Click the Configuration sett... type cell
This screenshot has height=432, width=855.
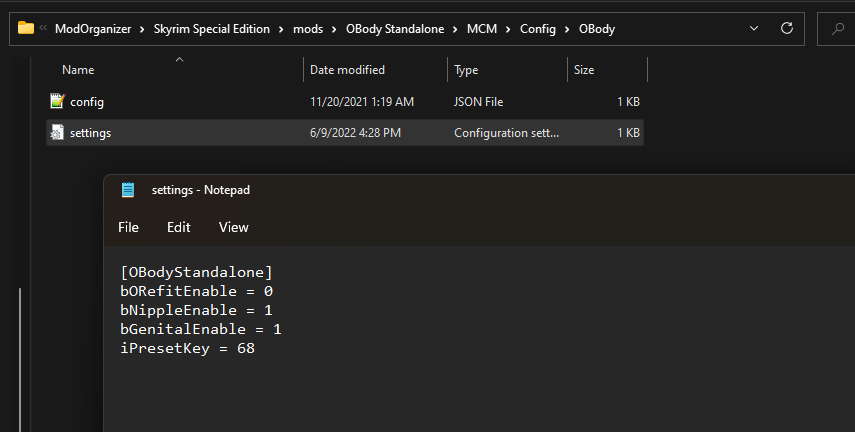coord(507,133)
